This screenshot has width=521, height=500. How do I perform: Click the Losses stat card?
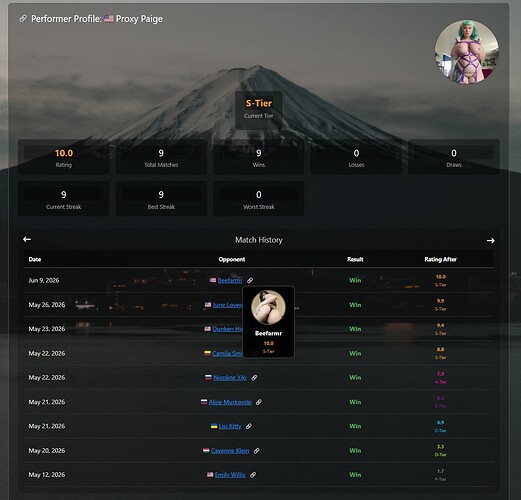(x=356, y=157)
